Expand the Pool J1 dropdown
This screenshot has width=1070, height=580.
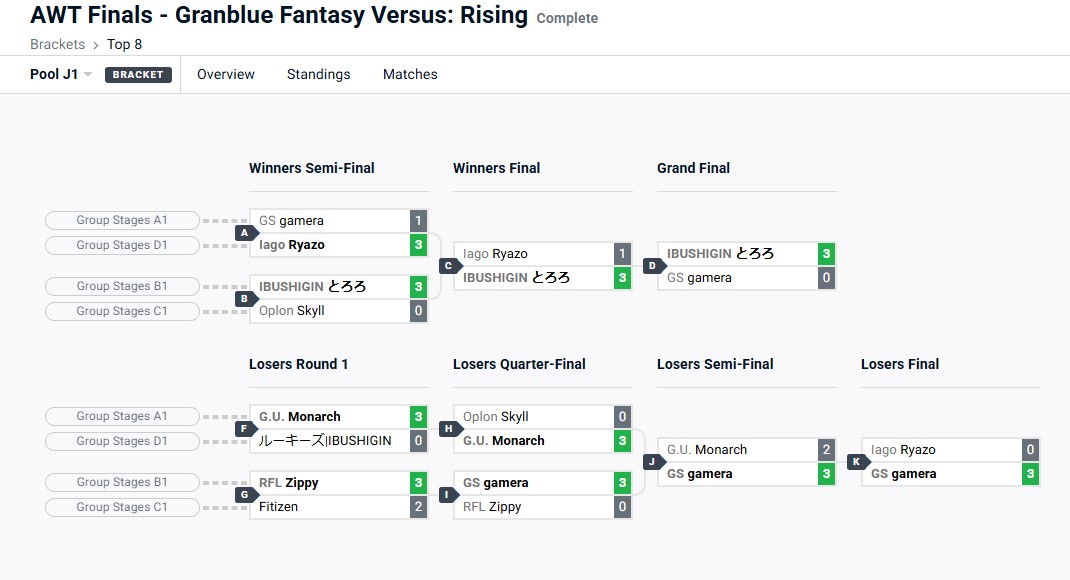click(x=61, y=74)
